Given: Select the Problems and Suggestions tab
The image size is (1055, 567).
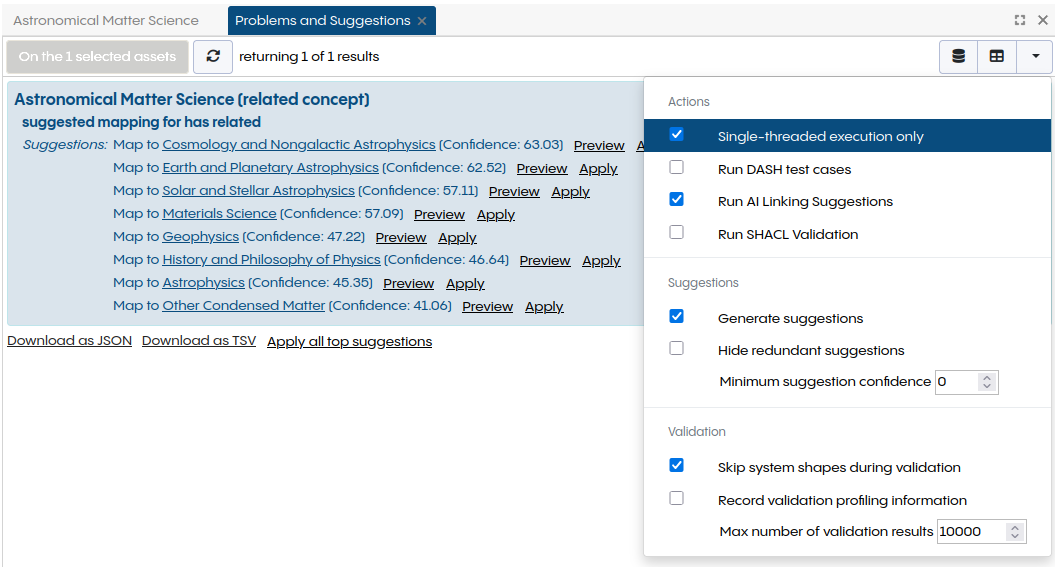Looking at the screenshot, I should pyautogui.click(x=322, y=21).
